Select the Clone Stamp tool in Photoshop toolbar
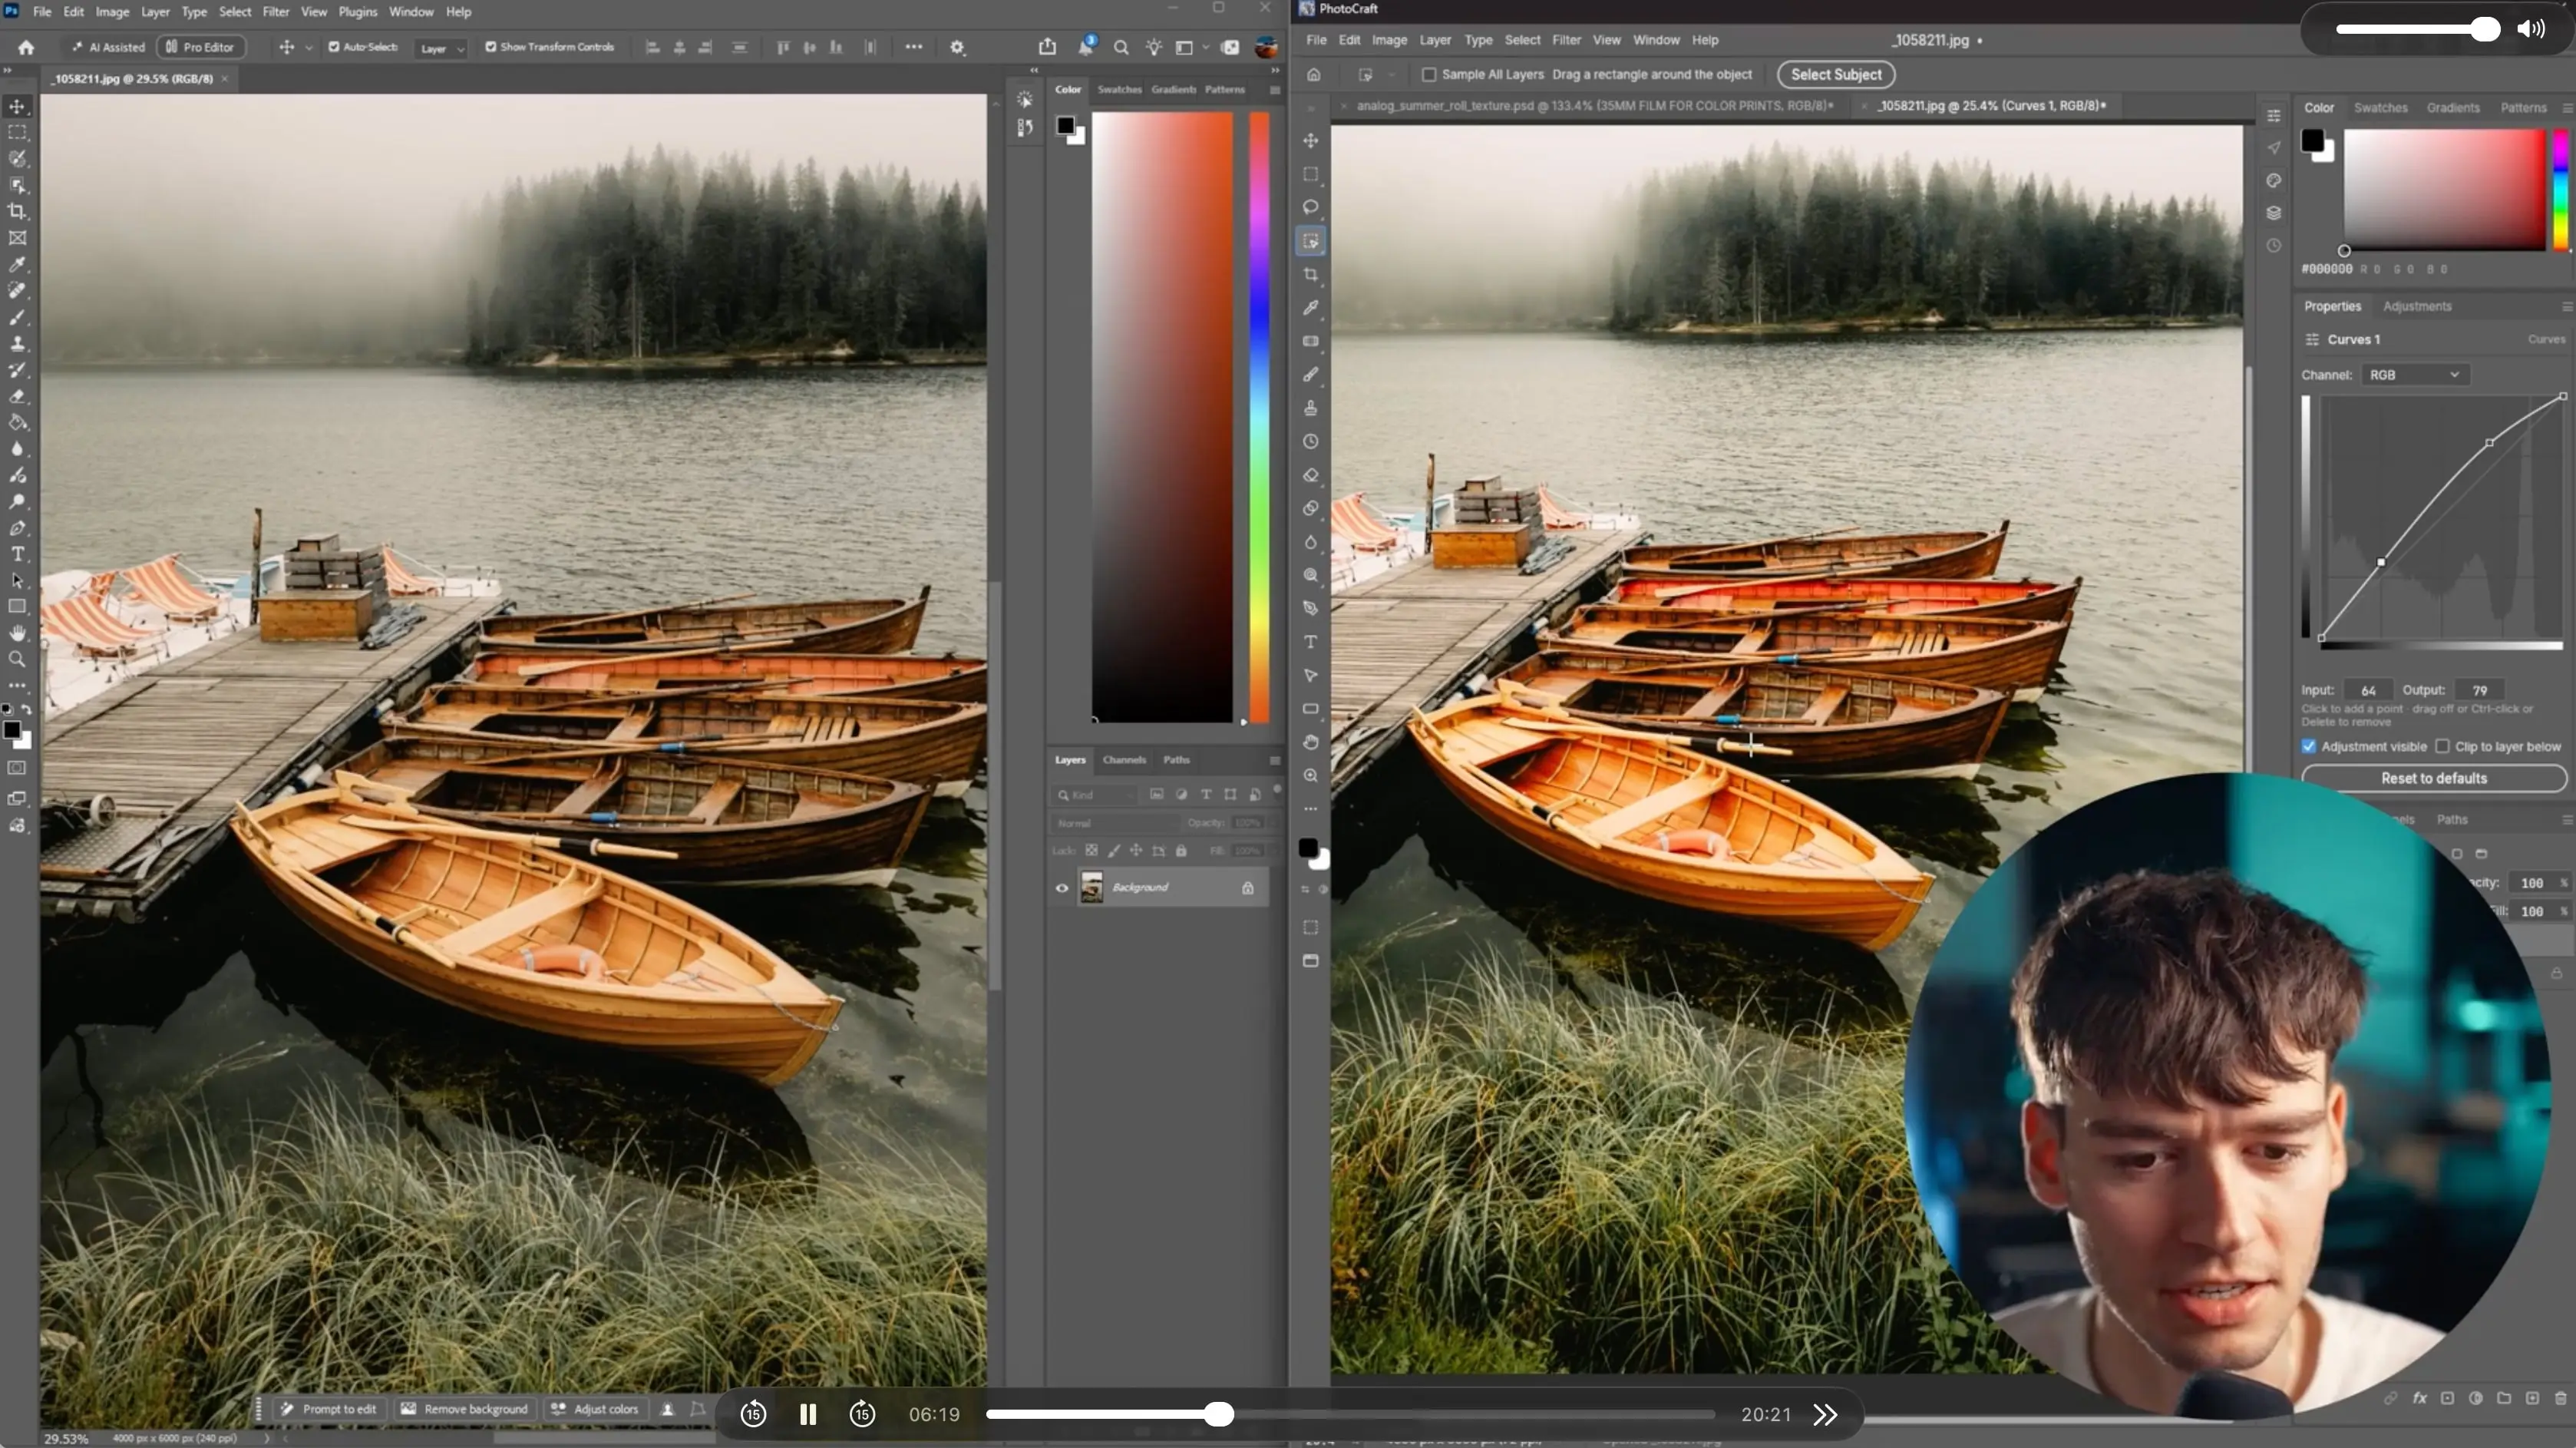 pos(17,343)
